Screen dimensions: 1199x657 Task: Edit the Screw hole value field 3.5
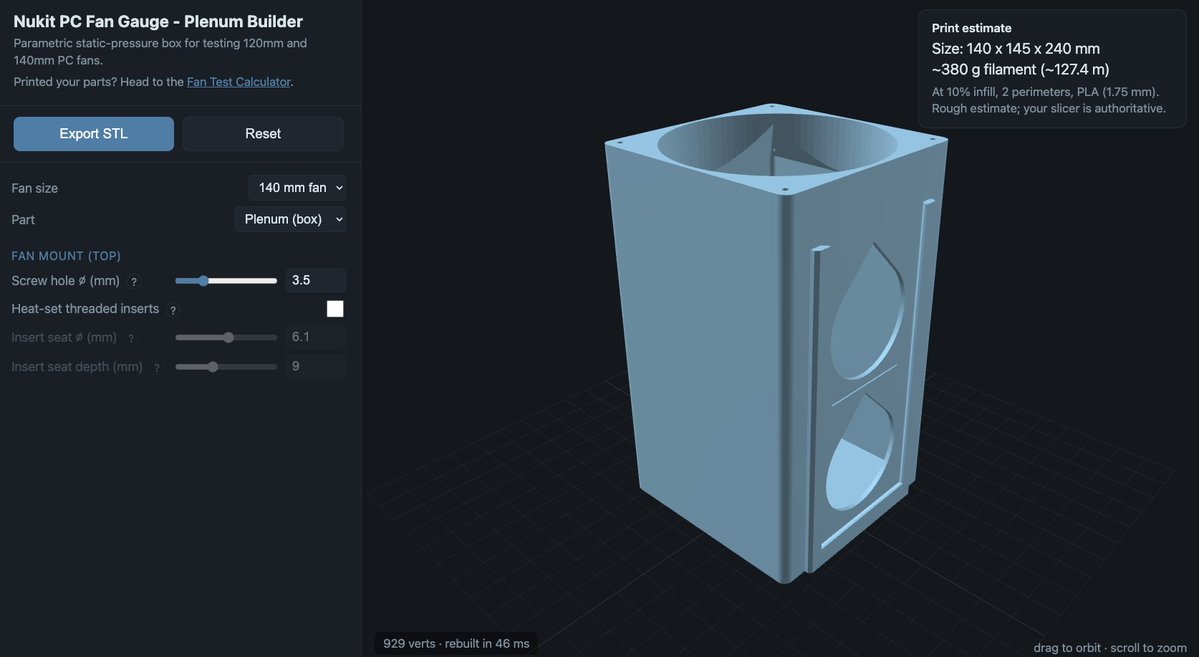coord(315,281)
